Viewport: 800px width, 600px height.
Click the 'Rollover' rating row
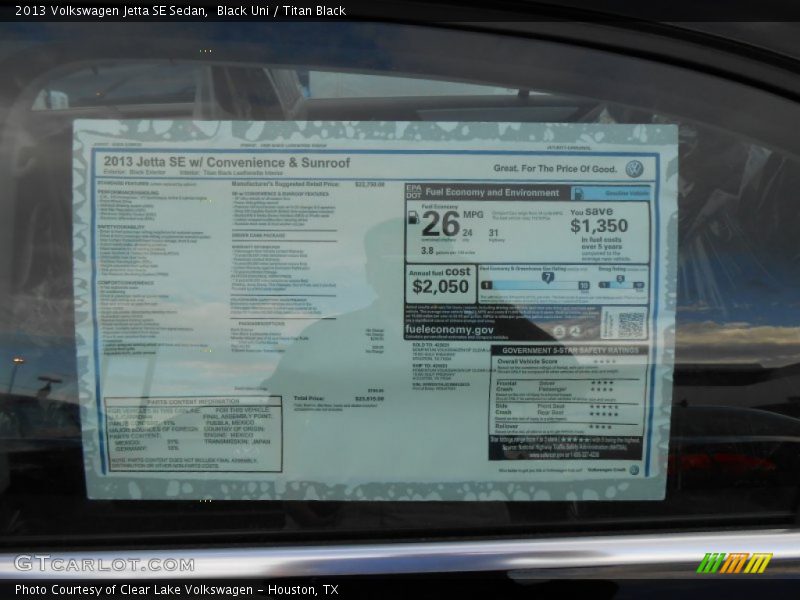pyautogui.click(x=566, y=427)
